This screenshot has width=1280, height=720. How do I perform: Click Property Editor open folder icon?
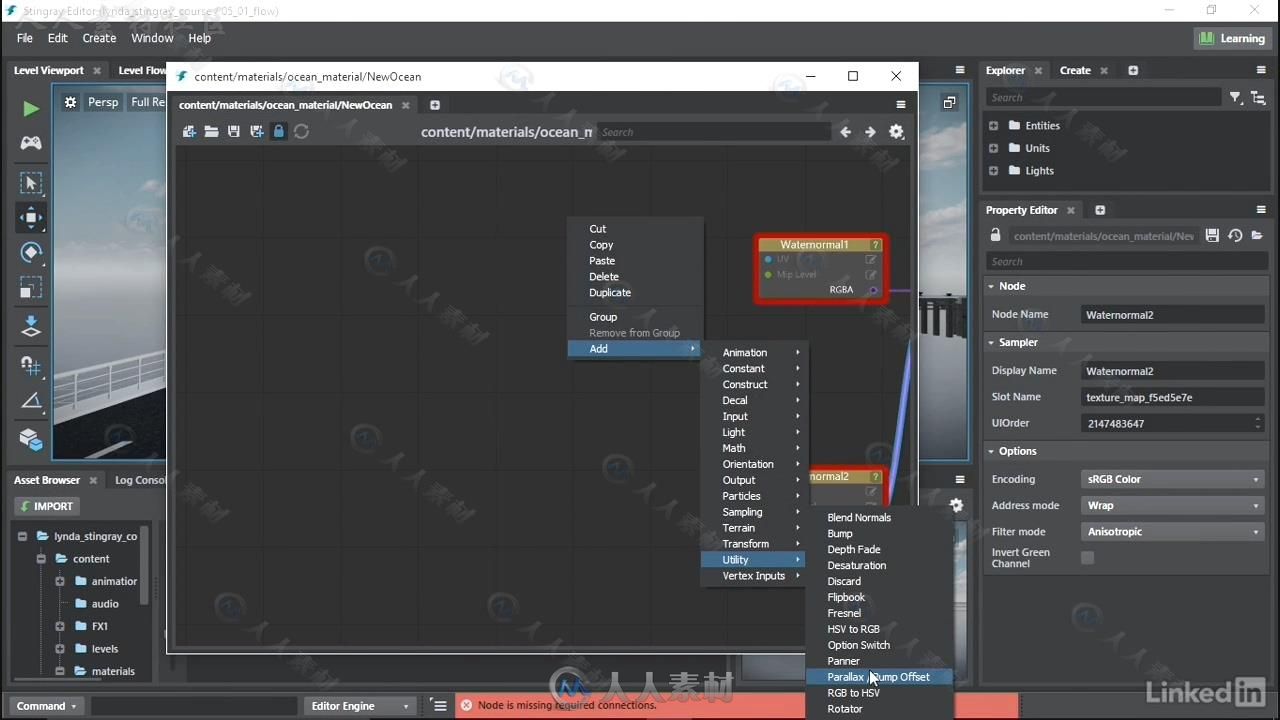(1258, 236)
